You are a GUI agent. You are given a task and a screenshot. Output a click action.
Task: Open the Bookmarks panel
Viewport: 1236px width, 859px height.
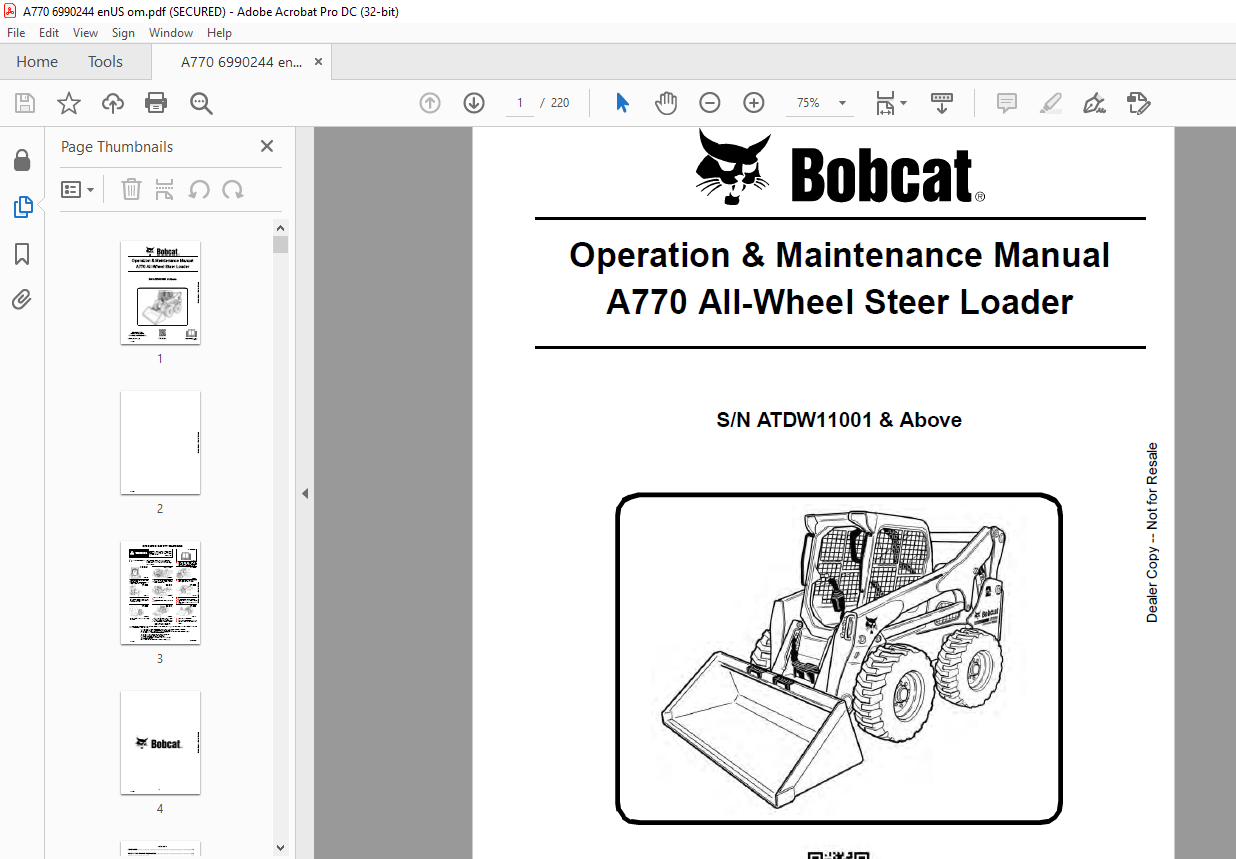tap(22, 254)
